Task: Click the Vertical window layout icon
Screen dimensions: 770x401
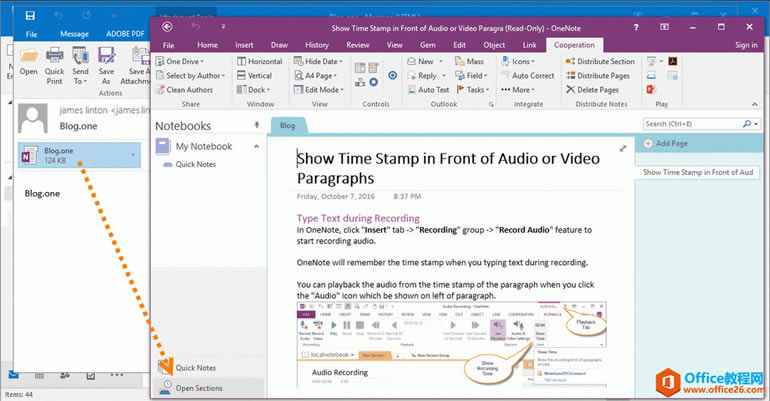Action: (x=242, y=76)
